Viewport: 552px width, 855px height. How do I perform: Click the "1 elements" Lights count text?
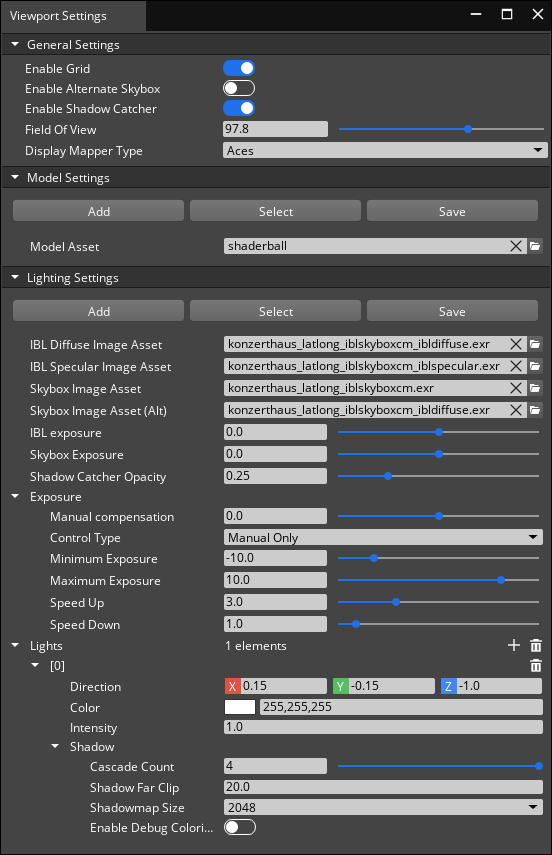(256, 646)
